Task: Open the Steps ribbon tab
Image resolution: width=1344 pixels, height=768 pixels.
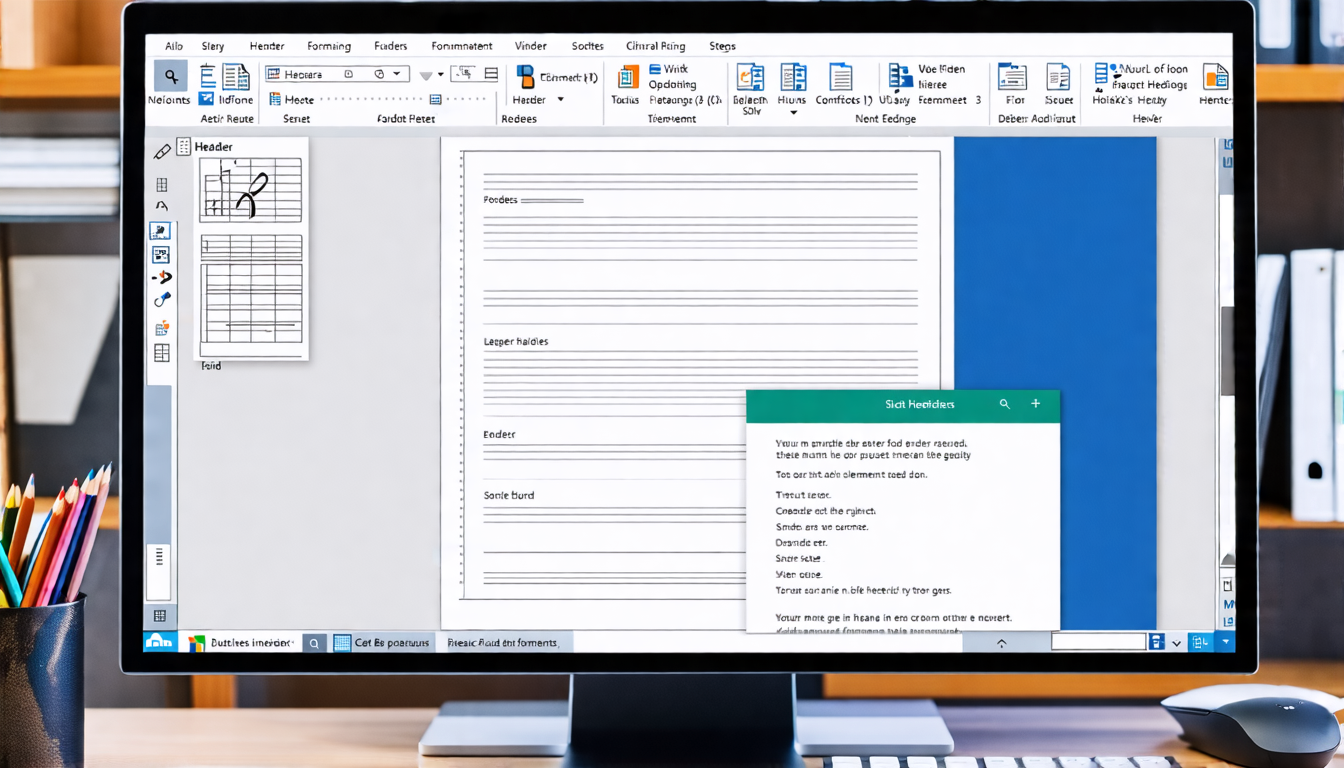Action: [x=722, y=46]
